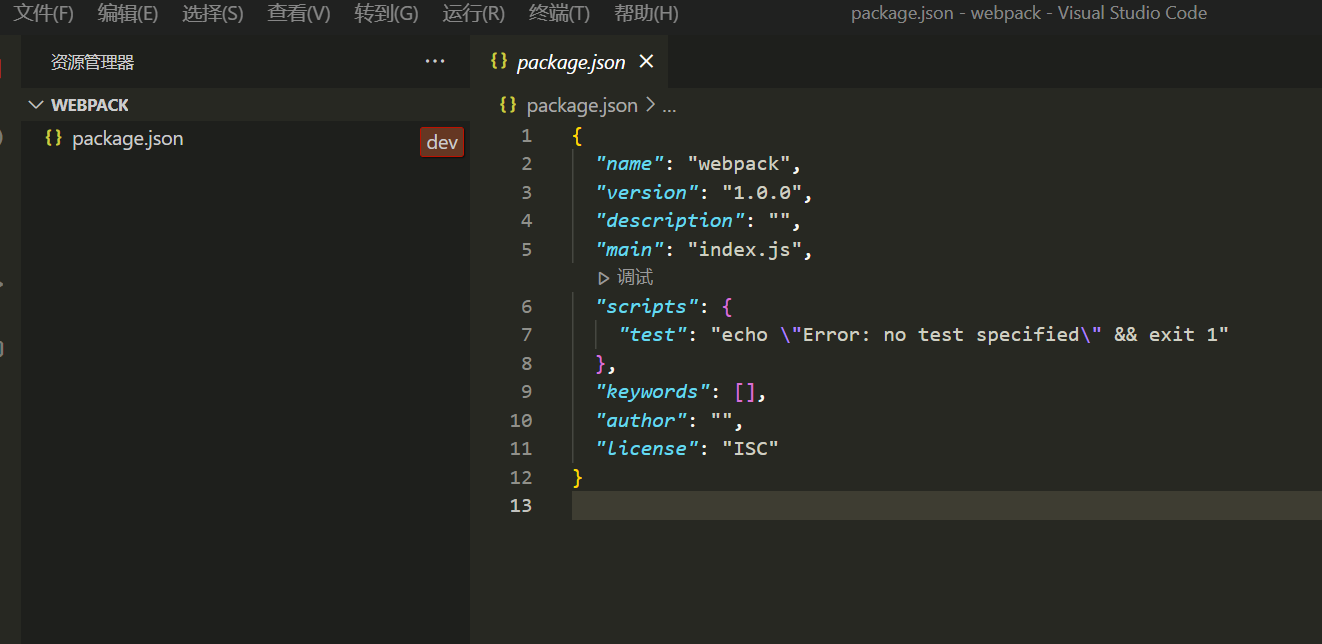
Task: Click the run triangle icon beside 调试
Action: (x=602, y=276)
